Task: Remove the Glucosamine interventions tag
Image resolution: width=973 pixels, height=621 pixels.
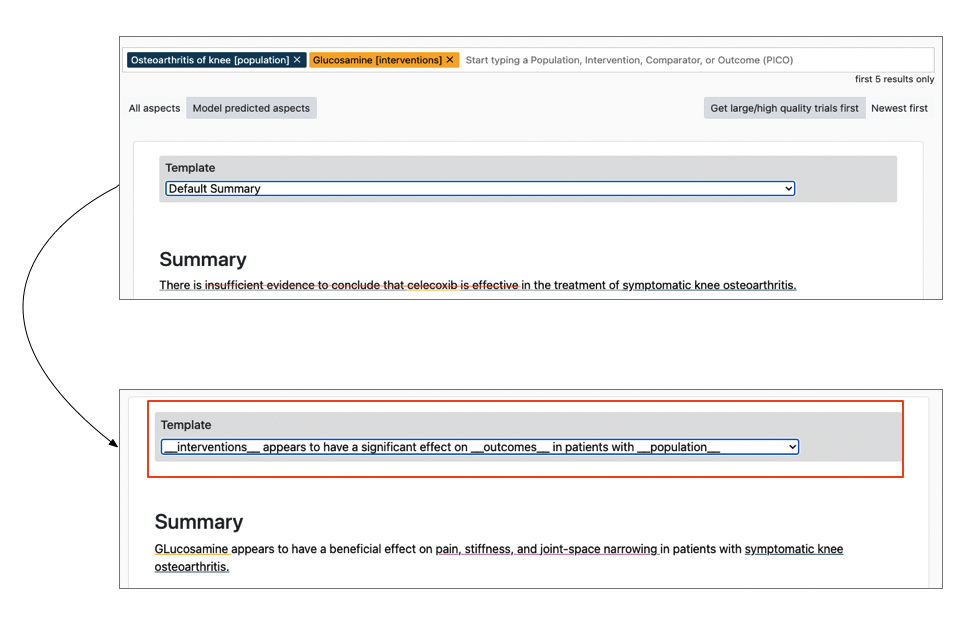Action: 450,60
